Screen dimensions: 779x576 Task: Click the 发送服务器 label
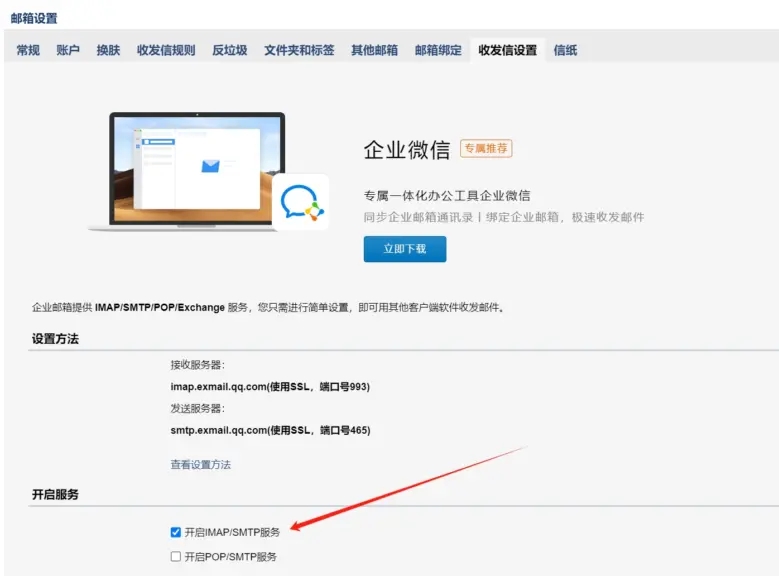click(x=197, y=409)
